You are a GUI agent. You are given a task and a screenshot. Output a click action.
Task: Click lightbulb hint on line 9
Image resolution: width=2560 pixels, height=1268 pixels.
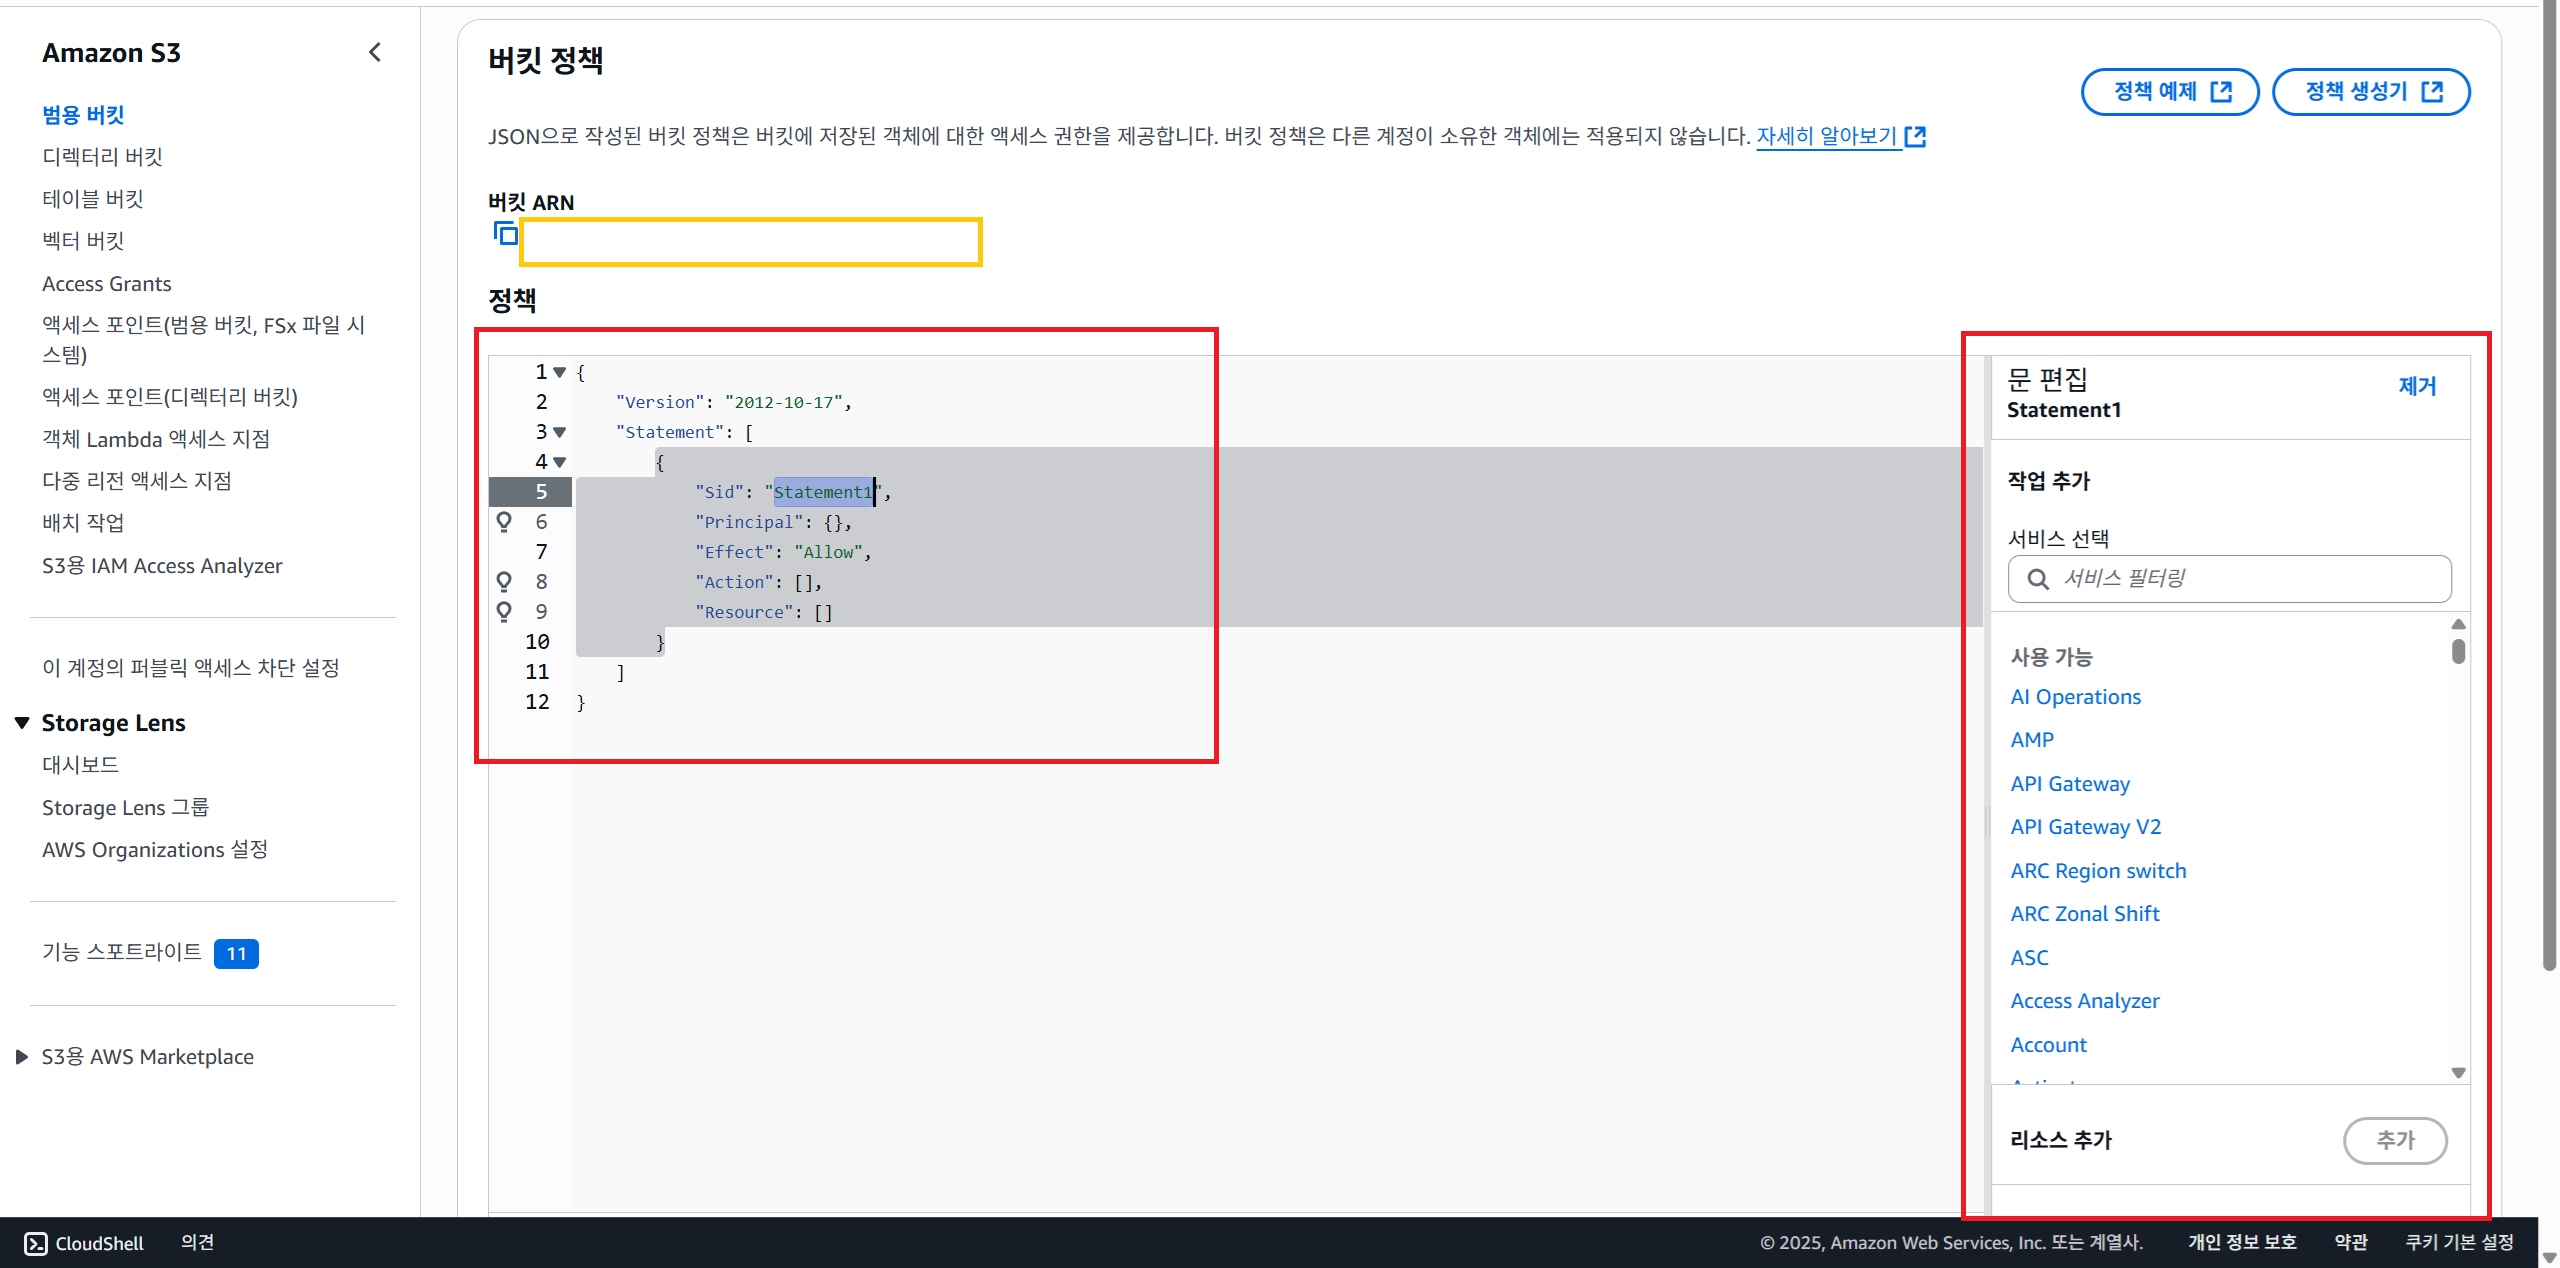pyautogui.click(x=504, y=611)
